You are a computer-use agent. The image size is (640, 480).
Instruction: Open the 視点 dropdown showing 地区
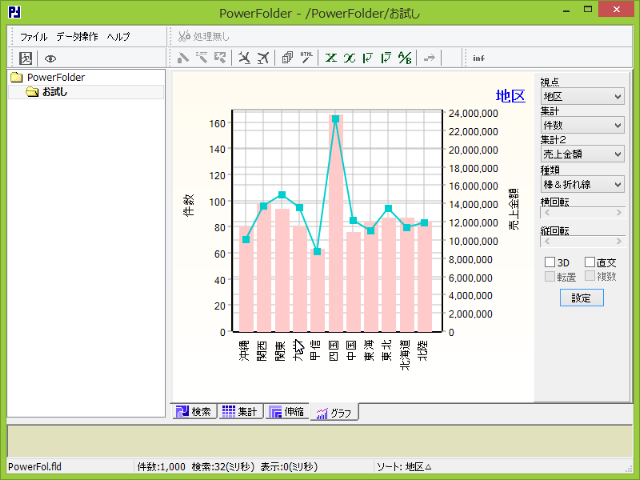coord(582,96)
